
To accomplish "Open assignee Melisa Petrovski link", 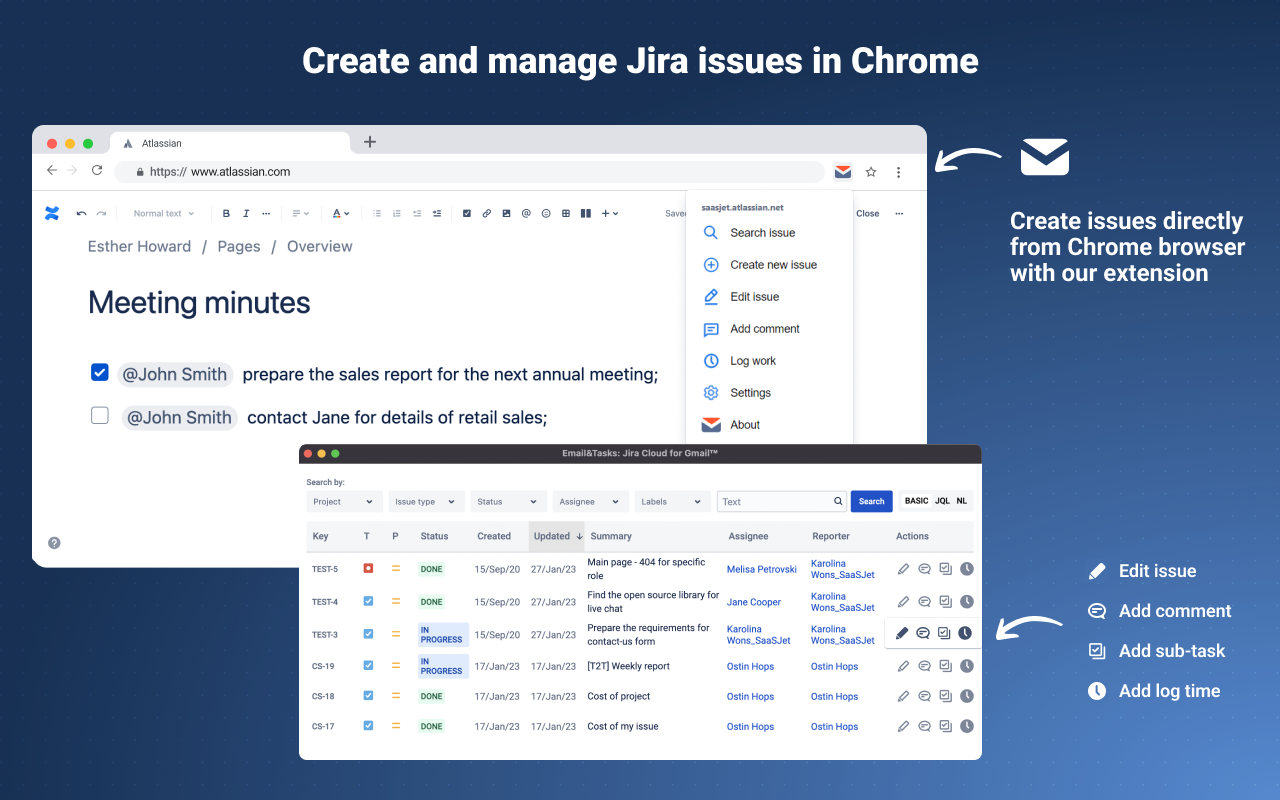I will [761, 569].
